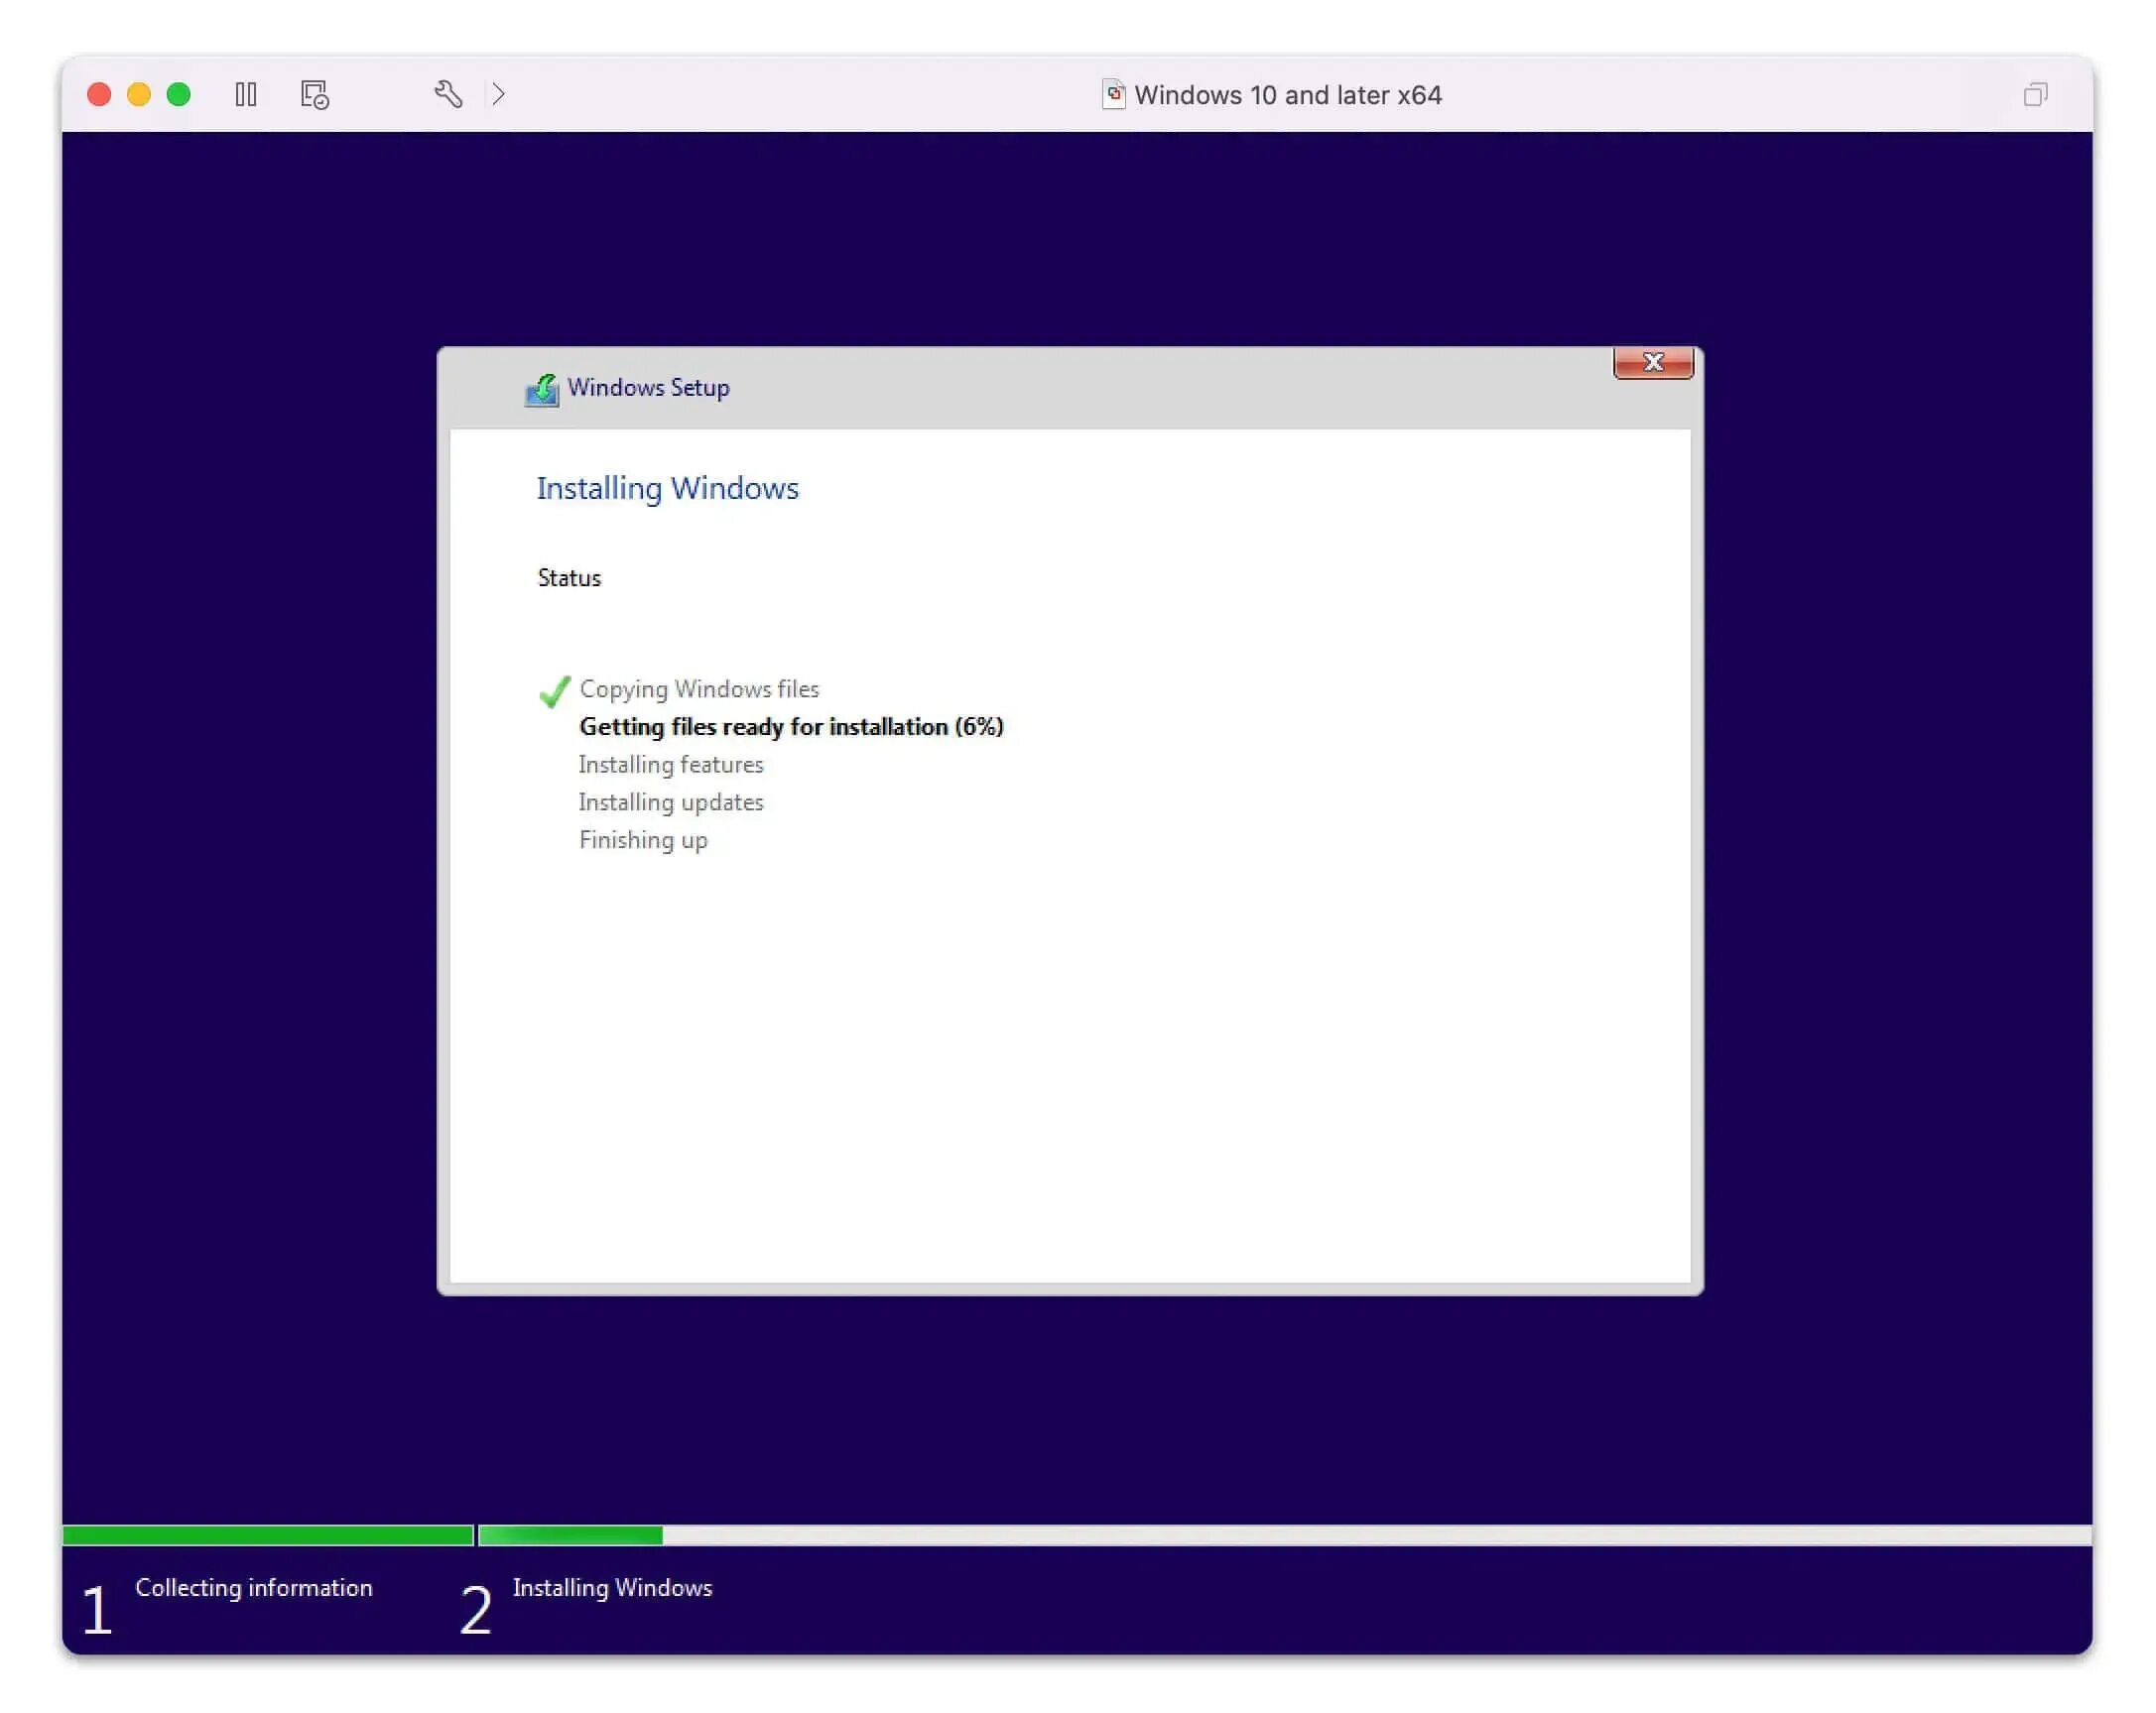2156x1713 pixels.
Task: Close the Windows Setup dialog
Action: (x=1652, y=363)
